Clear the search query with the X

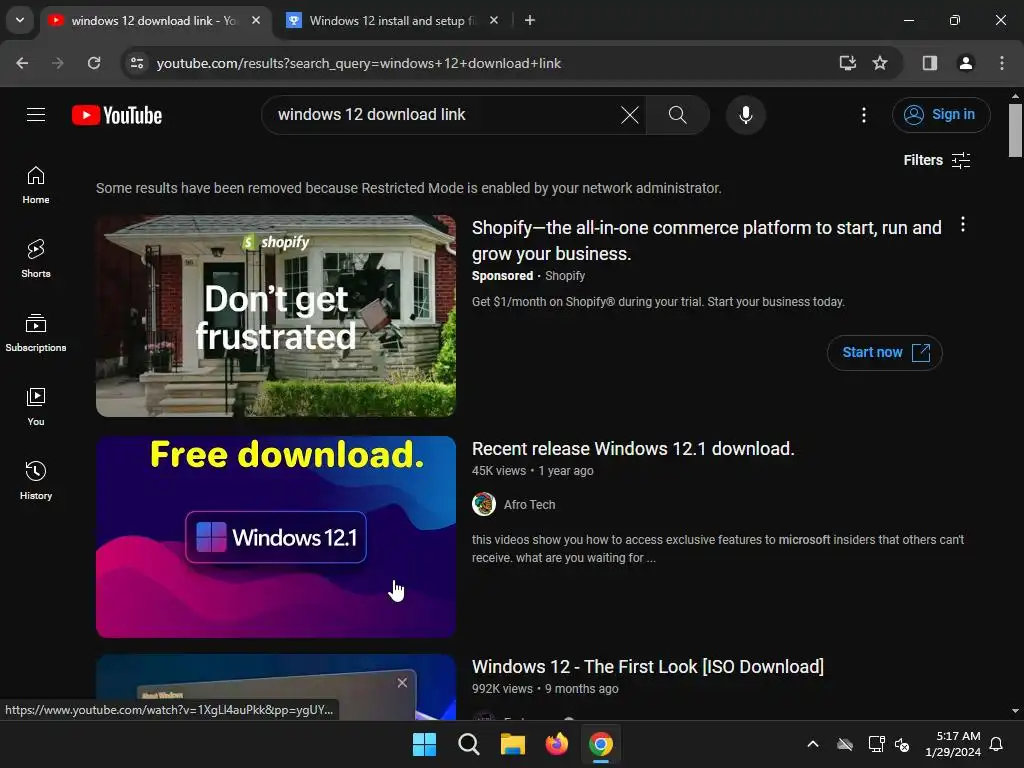630,115
